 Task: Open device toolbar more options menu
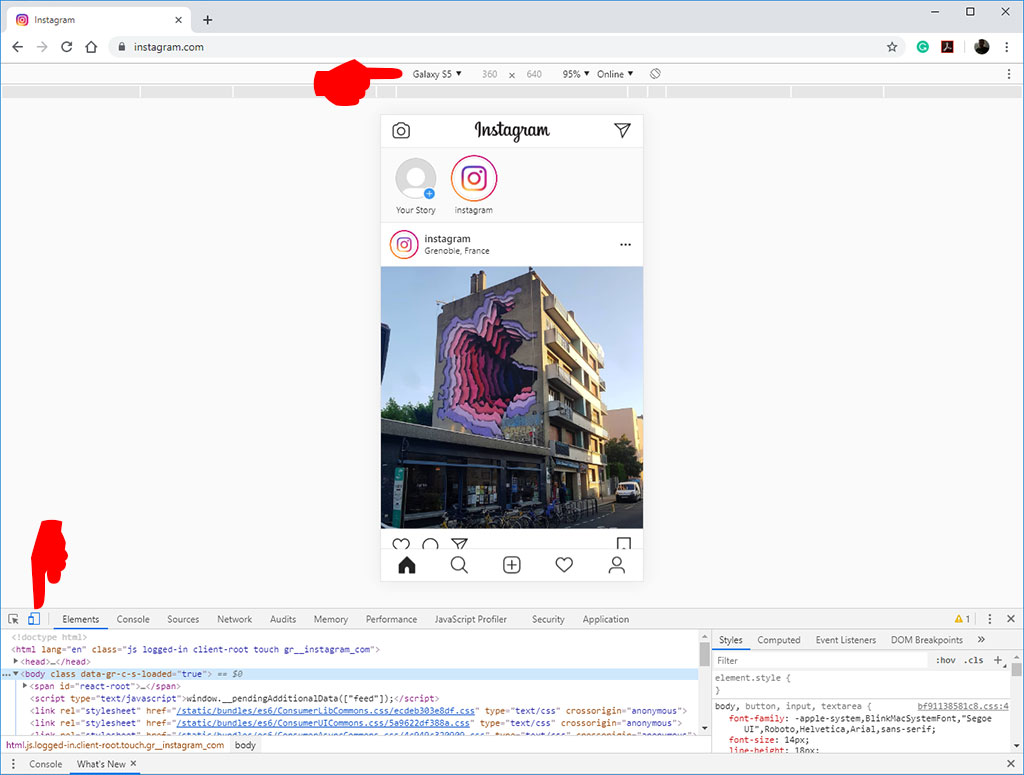click(1008, 74)
